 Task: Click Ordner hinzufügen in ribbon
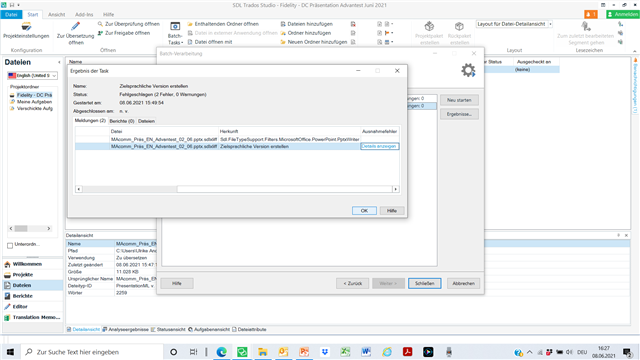(305, 33)
